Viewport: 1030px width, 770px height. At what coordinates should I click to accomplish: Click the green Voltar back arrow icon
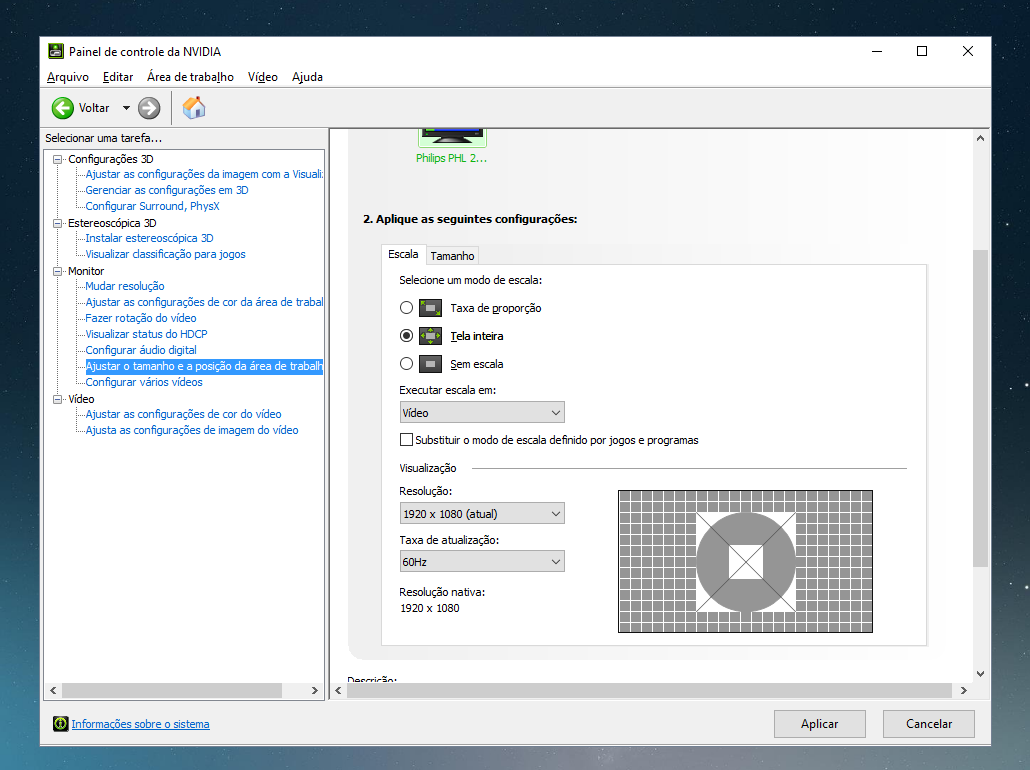(x=63, y=108)
